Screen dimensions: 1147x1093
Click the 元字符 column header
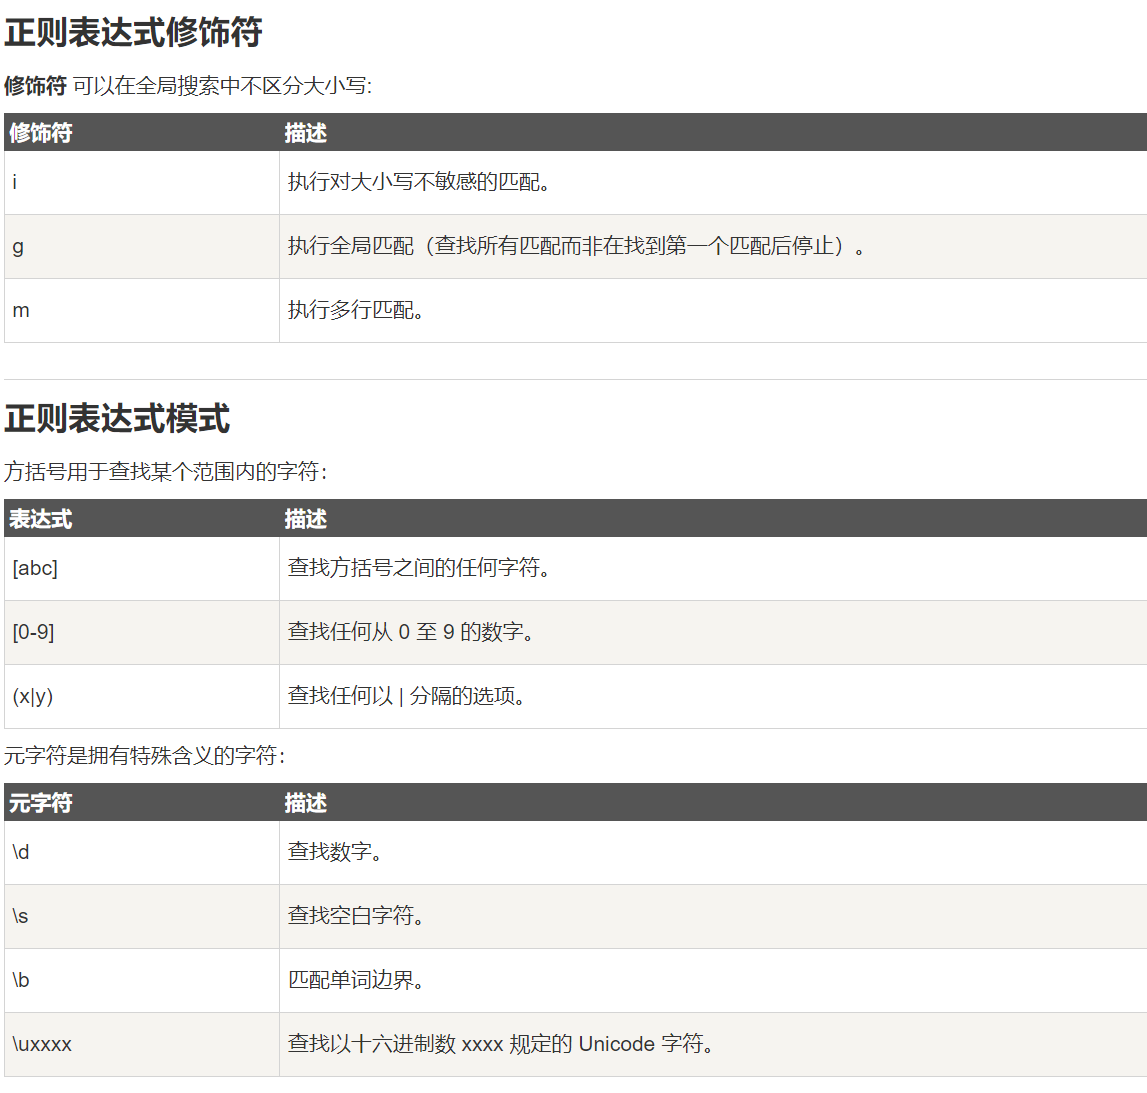(x=41, y=803)
